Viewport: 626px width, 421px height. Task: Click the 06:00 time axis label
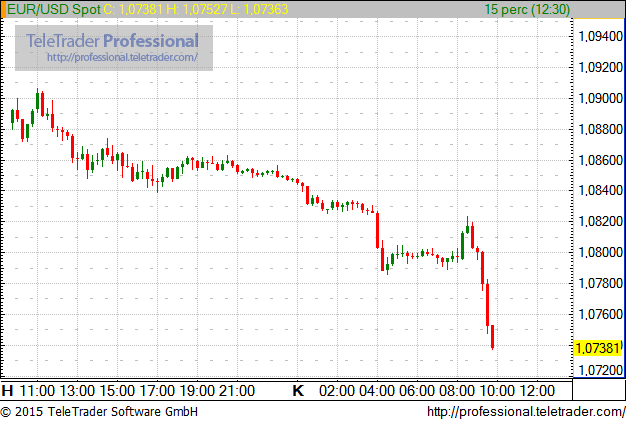click(x=417, y=391)
